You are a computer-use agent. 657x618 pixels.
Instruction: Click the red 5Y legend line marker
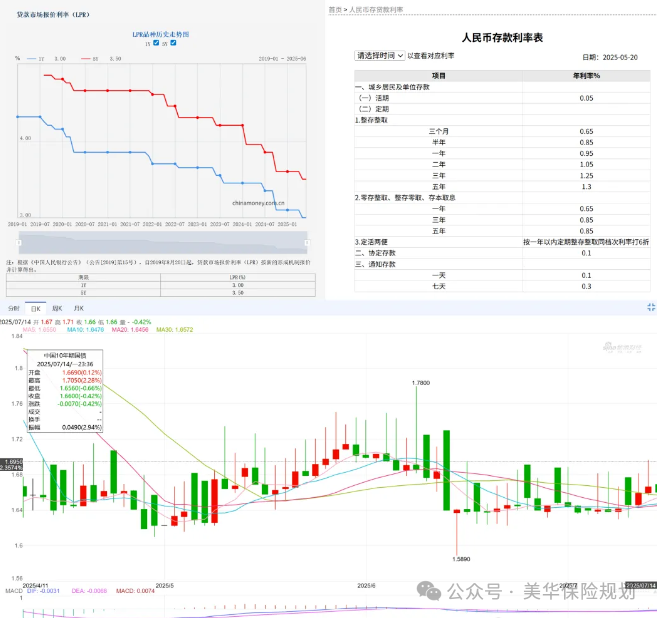click(83, 59)
